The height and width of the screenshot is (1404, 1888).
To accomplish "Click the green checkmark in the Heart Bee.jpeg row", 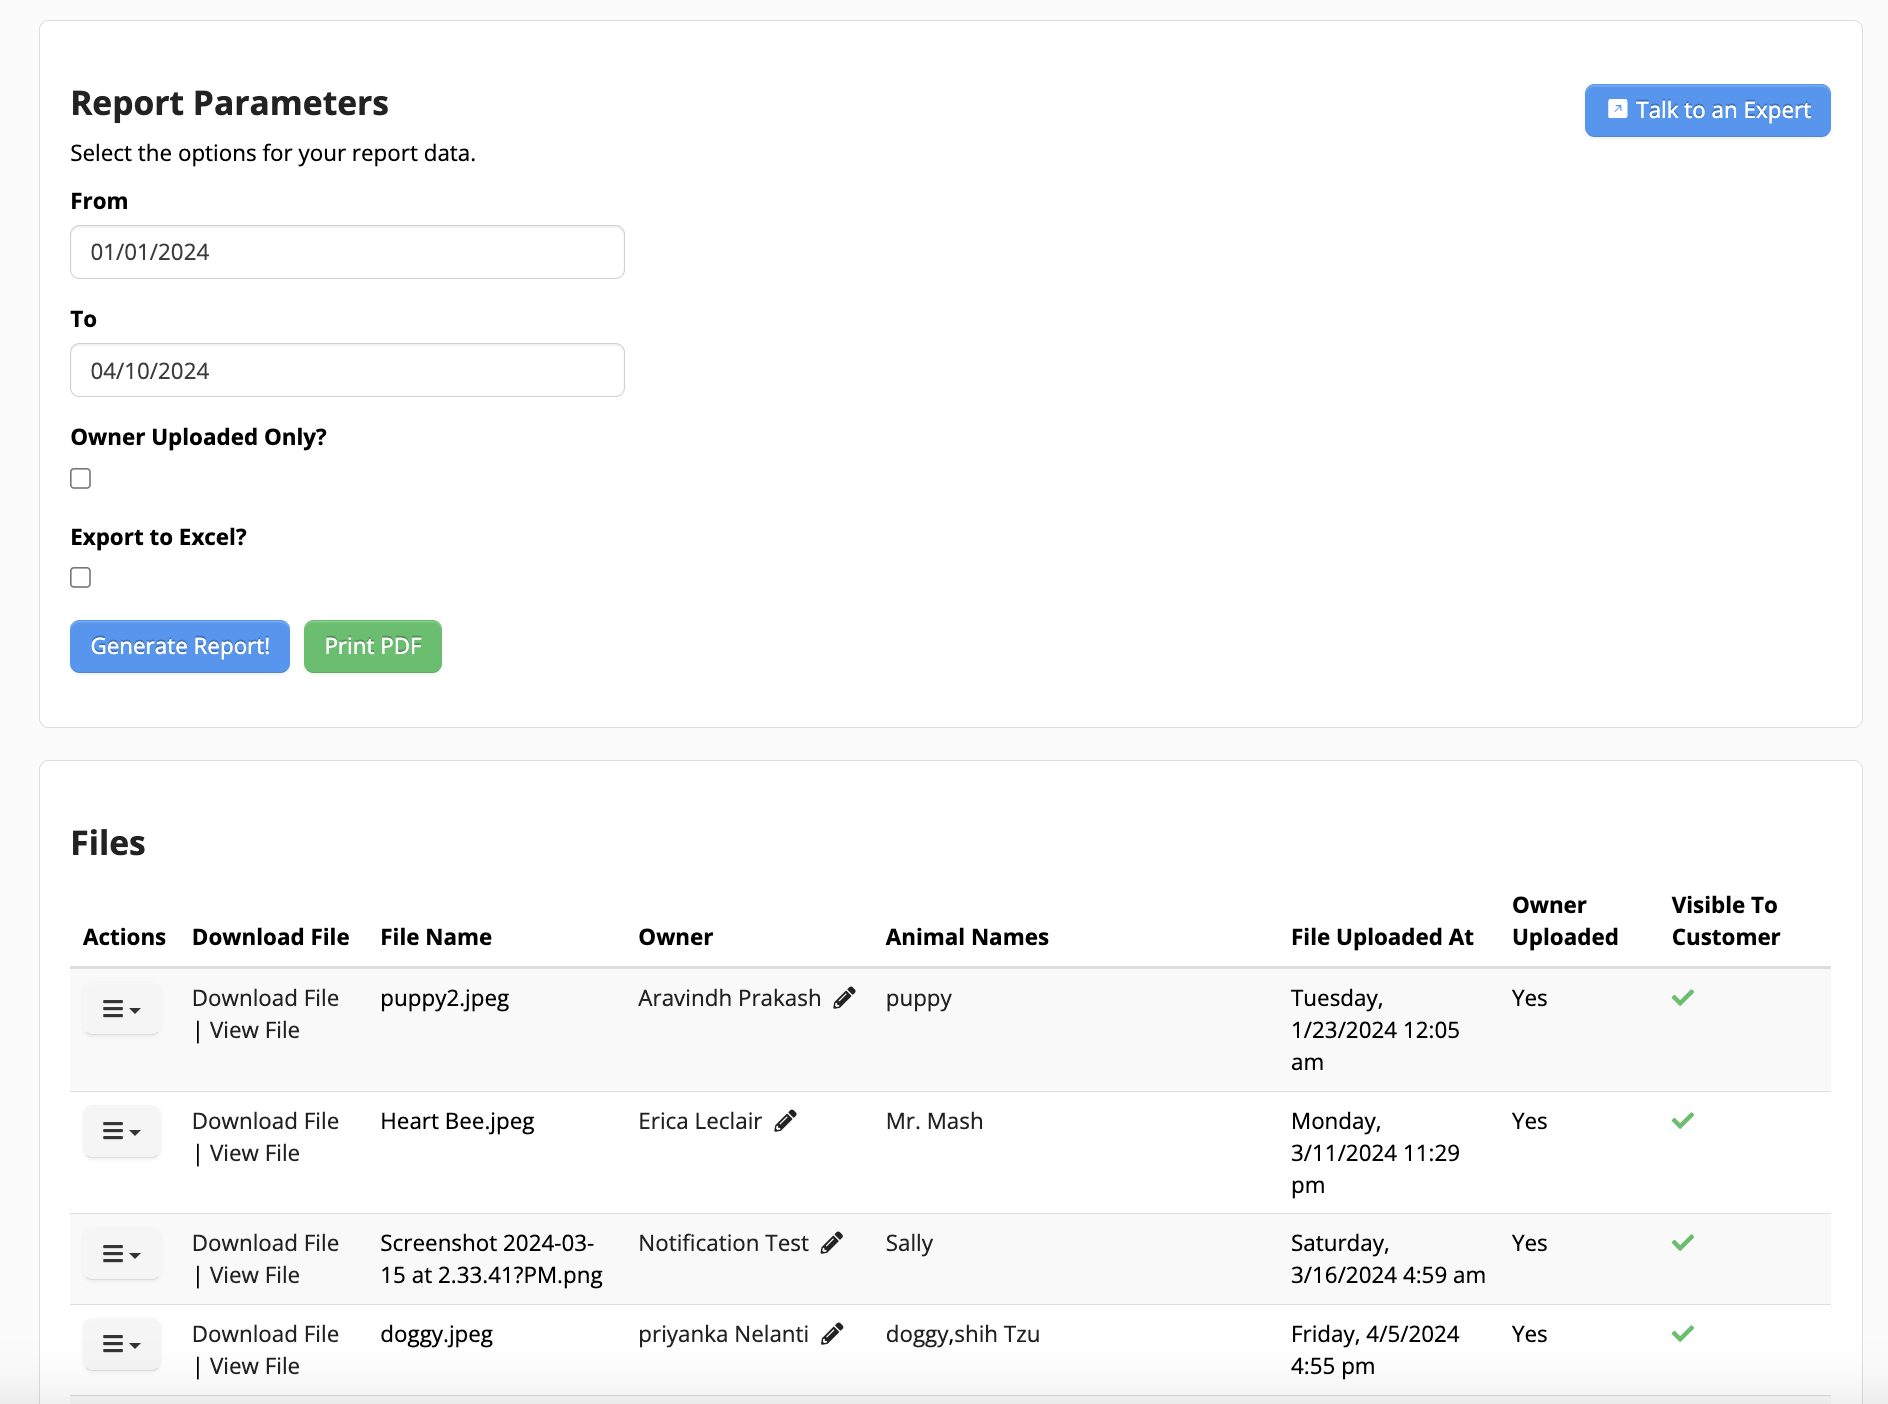I will point(1683,1120).
